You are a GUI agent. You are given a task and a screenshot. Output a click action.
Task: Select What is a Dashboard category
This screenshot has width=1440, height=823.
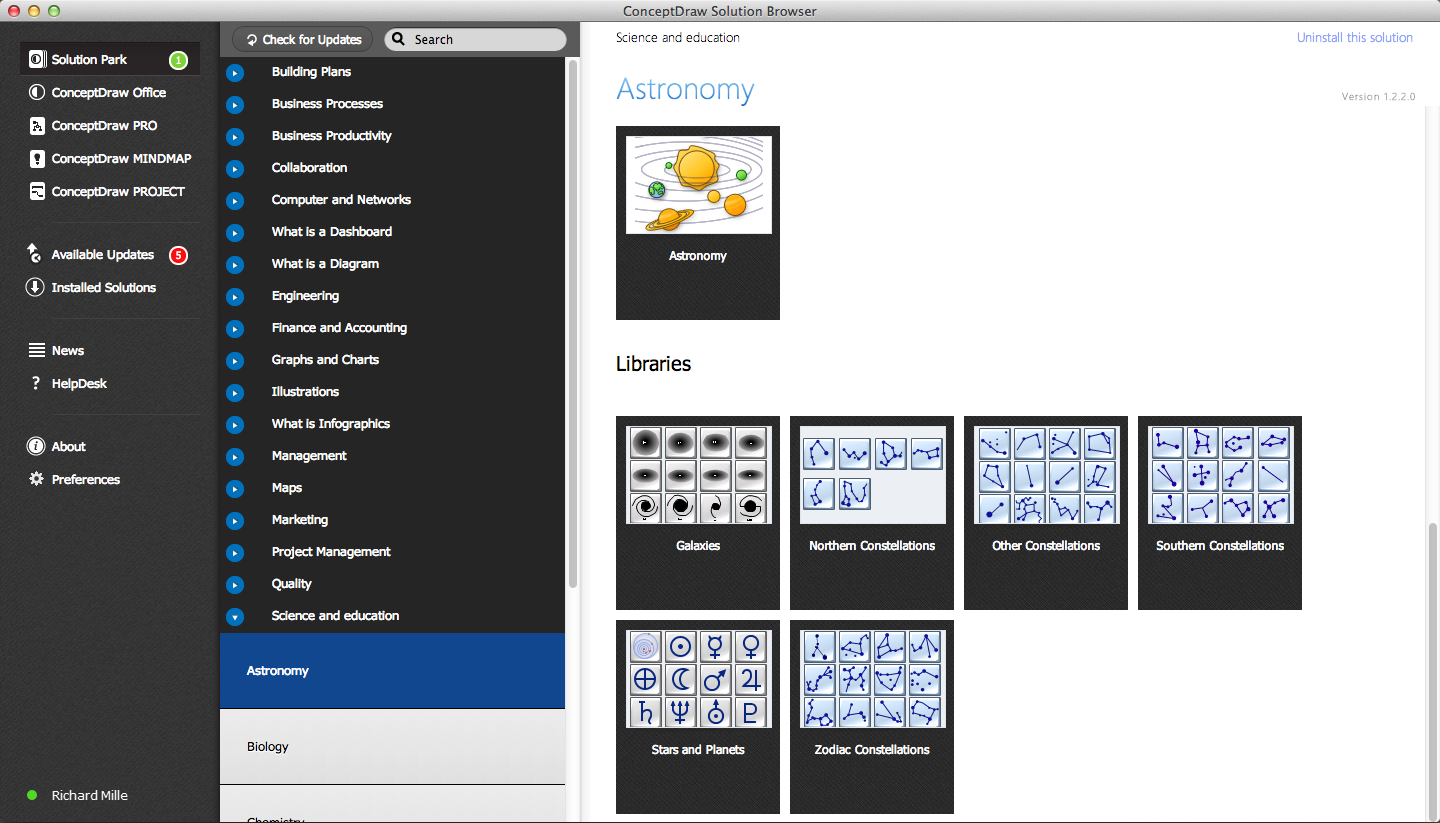tap(332, 232)
